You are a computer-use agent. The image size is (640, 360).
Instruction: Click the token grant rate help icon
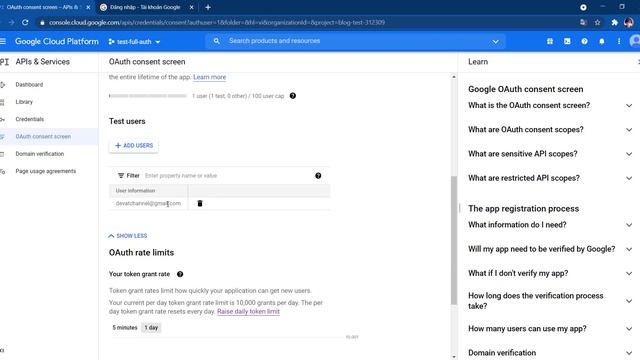[180, 274]
